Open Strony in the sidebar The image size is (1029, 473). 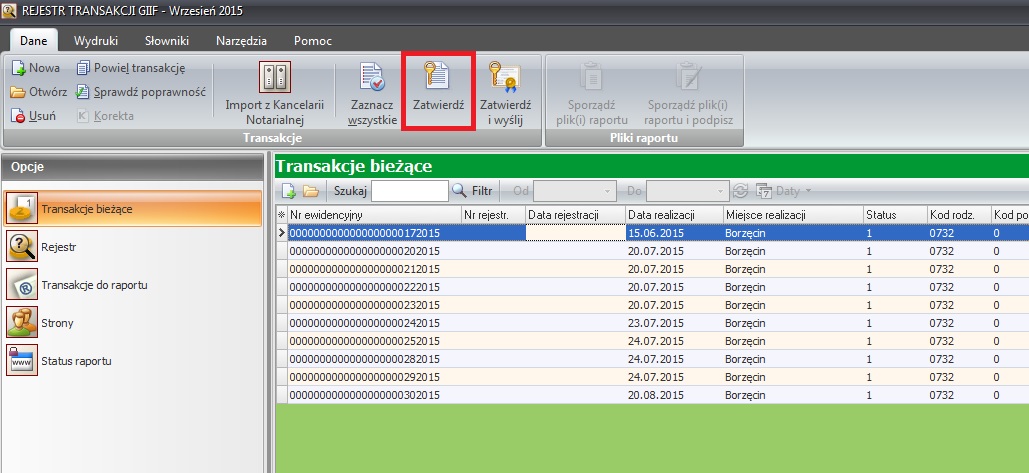coord(57,323)
